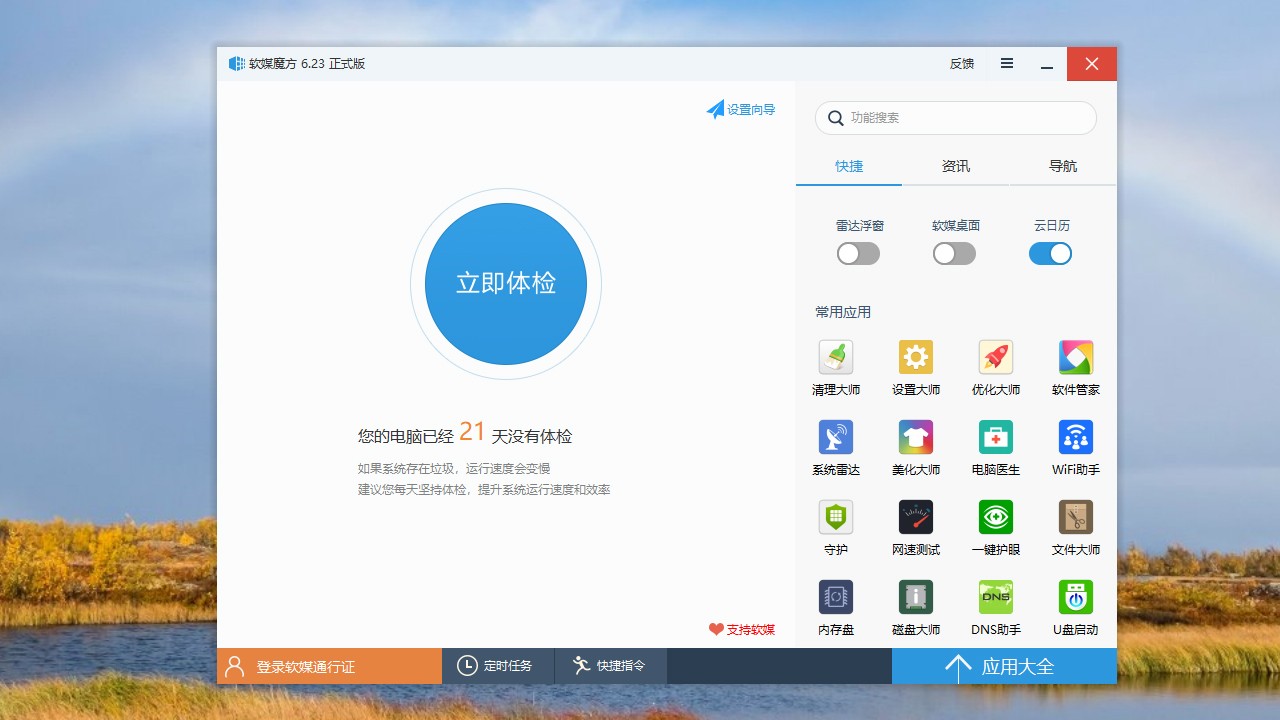This screenshot has height=720, width=1280.
Task: Switch to the 快捷 tab
Action: tap(849, 166)
